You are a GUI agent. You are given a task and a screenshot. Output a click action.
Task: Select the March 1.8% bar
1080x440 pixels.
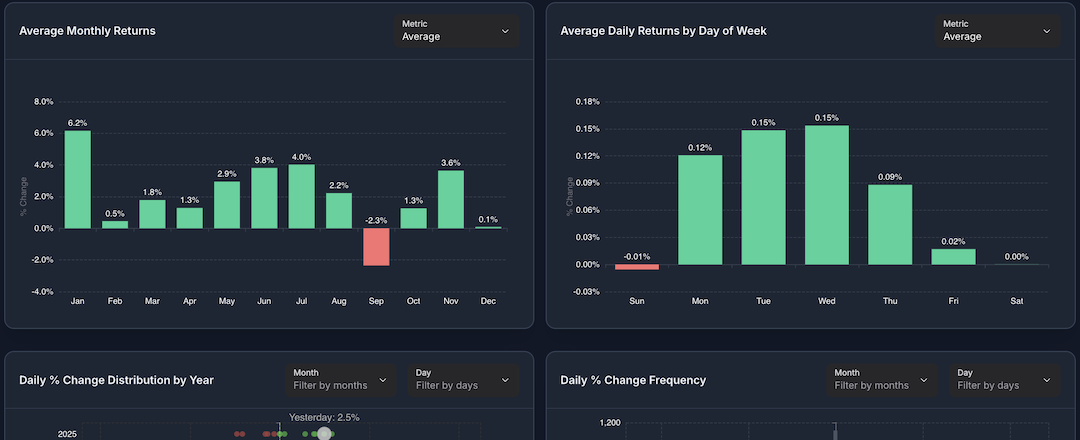152,214
